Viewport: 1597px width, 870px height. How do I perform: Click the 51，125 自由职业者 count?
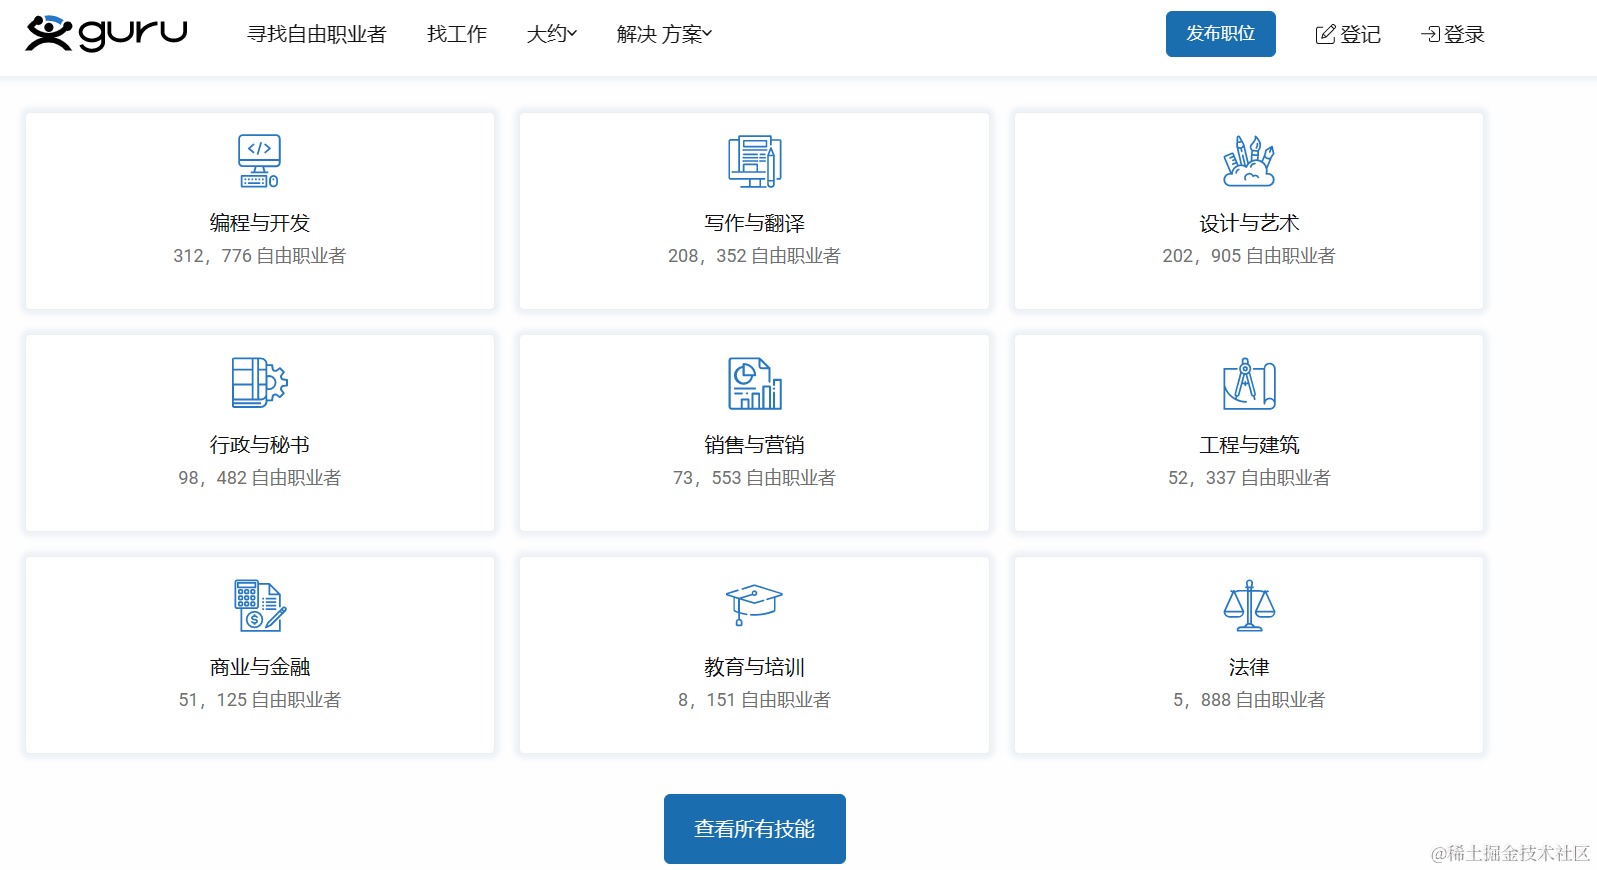pyautogui.click(x=259, y=700)
